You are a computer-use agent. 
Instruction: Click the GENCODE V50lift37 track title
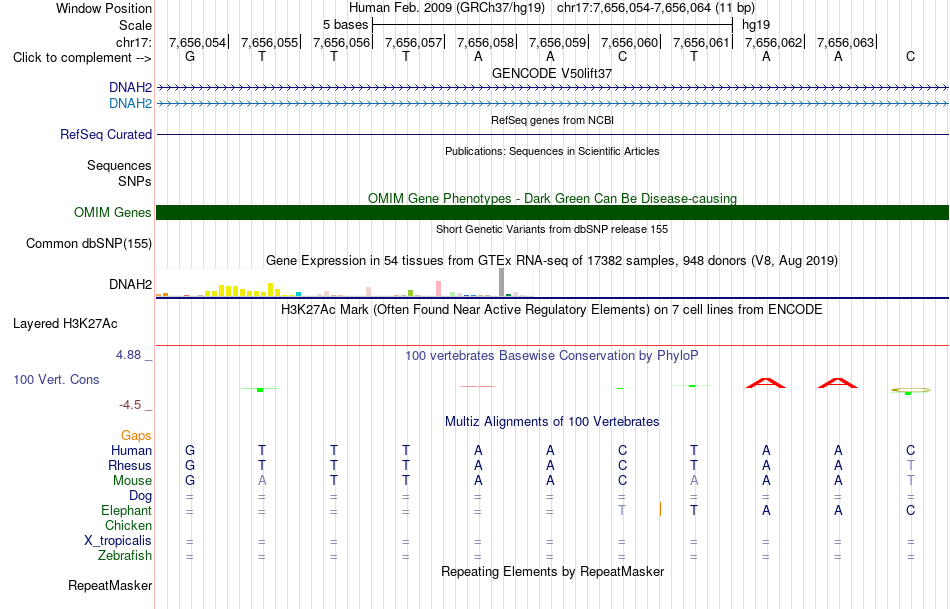pyautogui.click(x=552, y=73)
